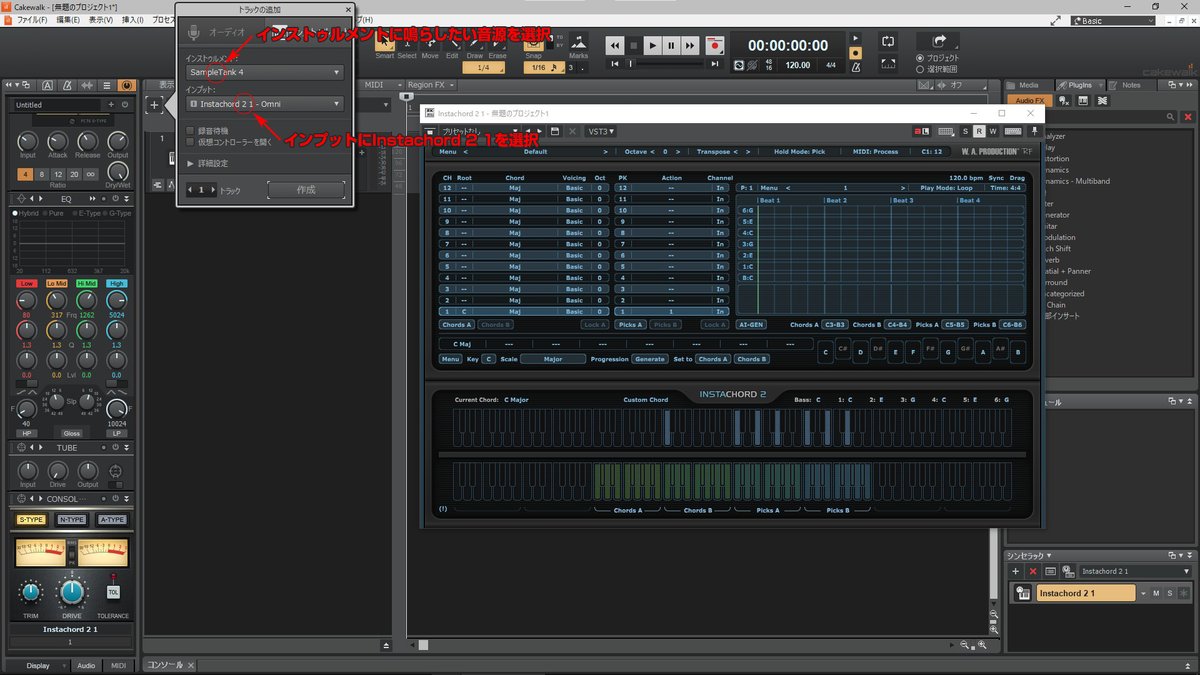The height and width of the screenshot is (675, 1200).
Task: Click the Generate progression button
Action: tap(650, 359)
